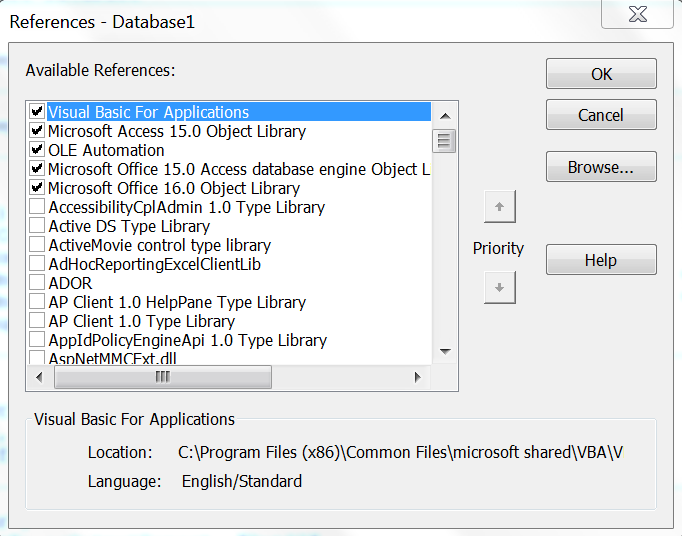Close the References dialog with X
The height and width of the screenshot is (536, 682).
pos(638,14)
